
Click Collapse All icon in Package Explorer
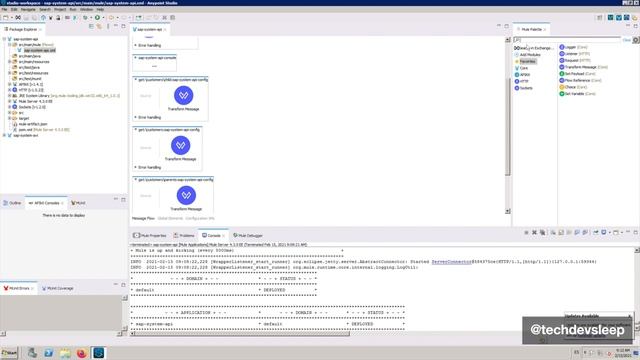[x=91, y=27]
